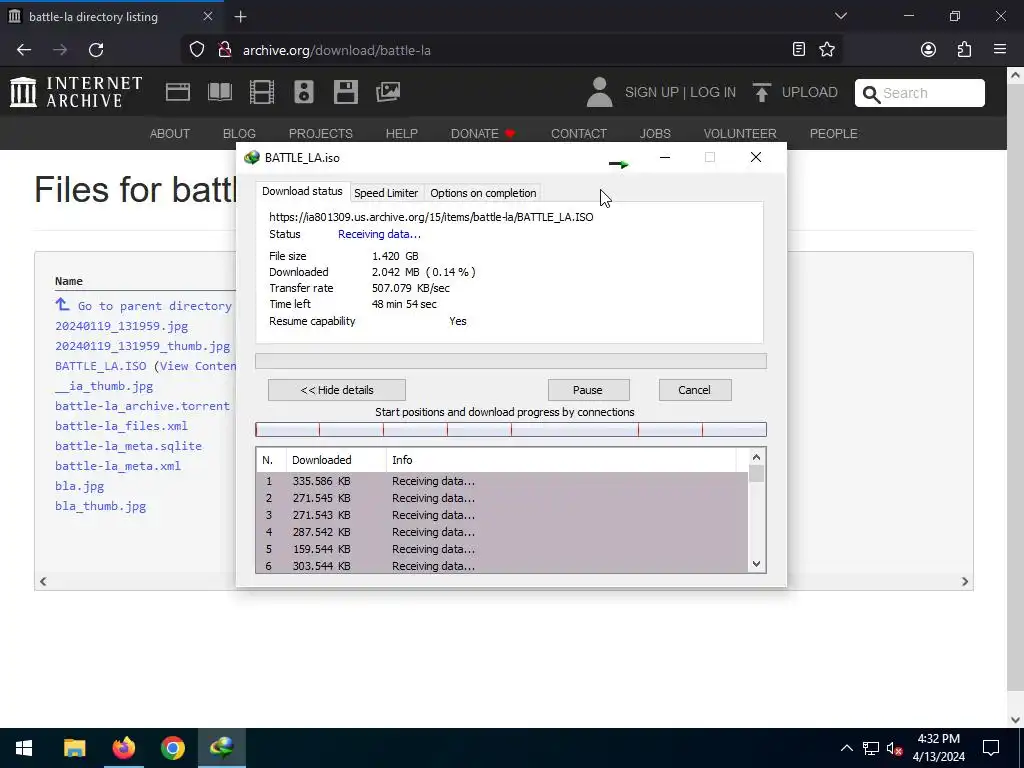Screen dimensions: 1024x768
Task: Click ABOUT in the archive navigation
Action: [x=170, y=134]
